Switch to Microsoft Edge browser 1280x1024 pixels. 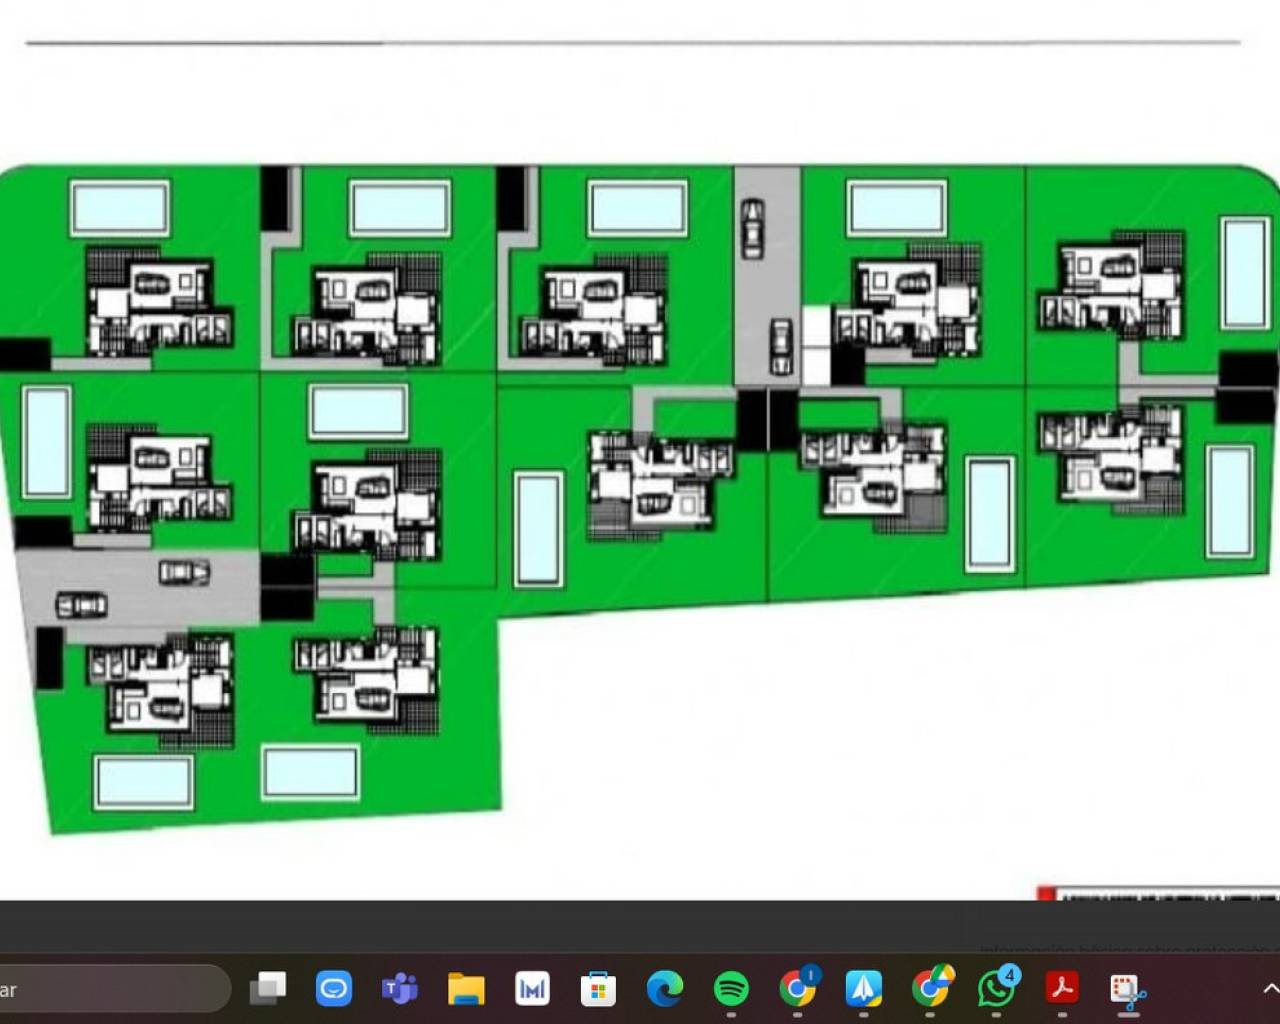pos(664,989)
